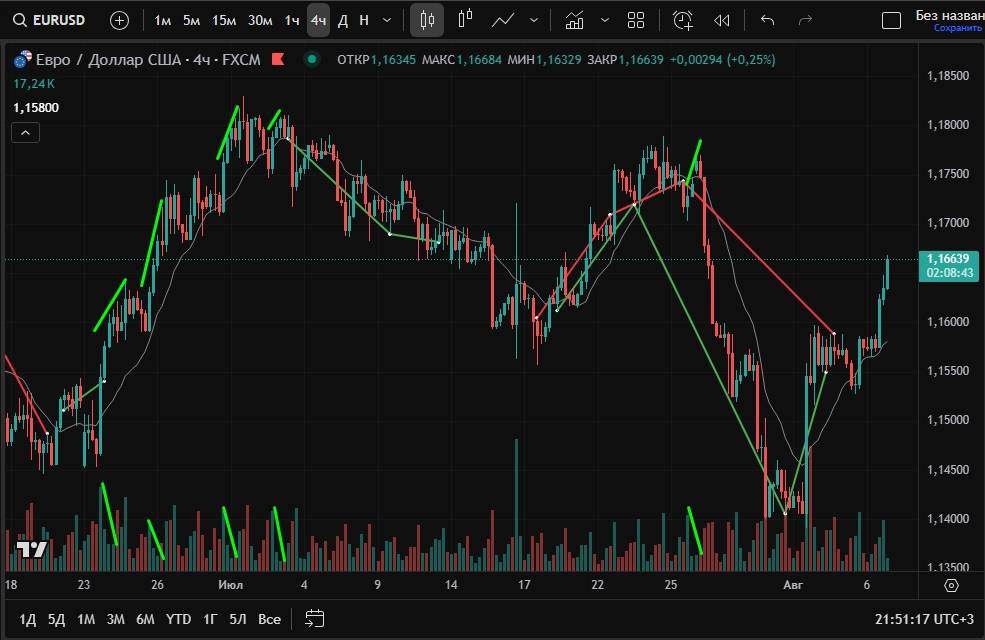Open the go-to-date calendar icon
This screenshot has height=640, width=985.
(x=315, y=618)
